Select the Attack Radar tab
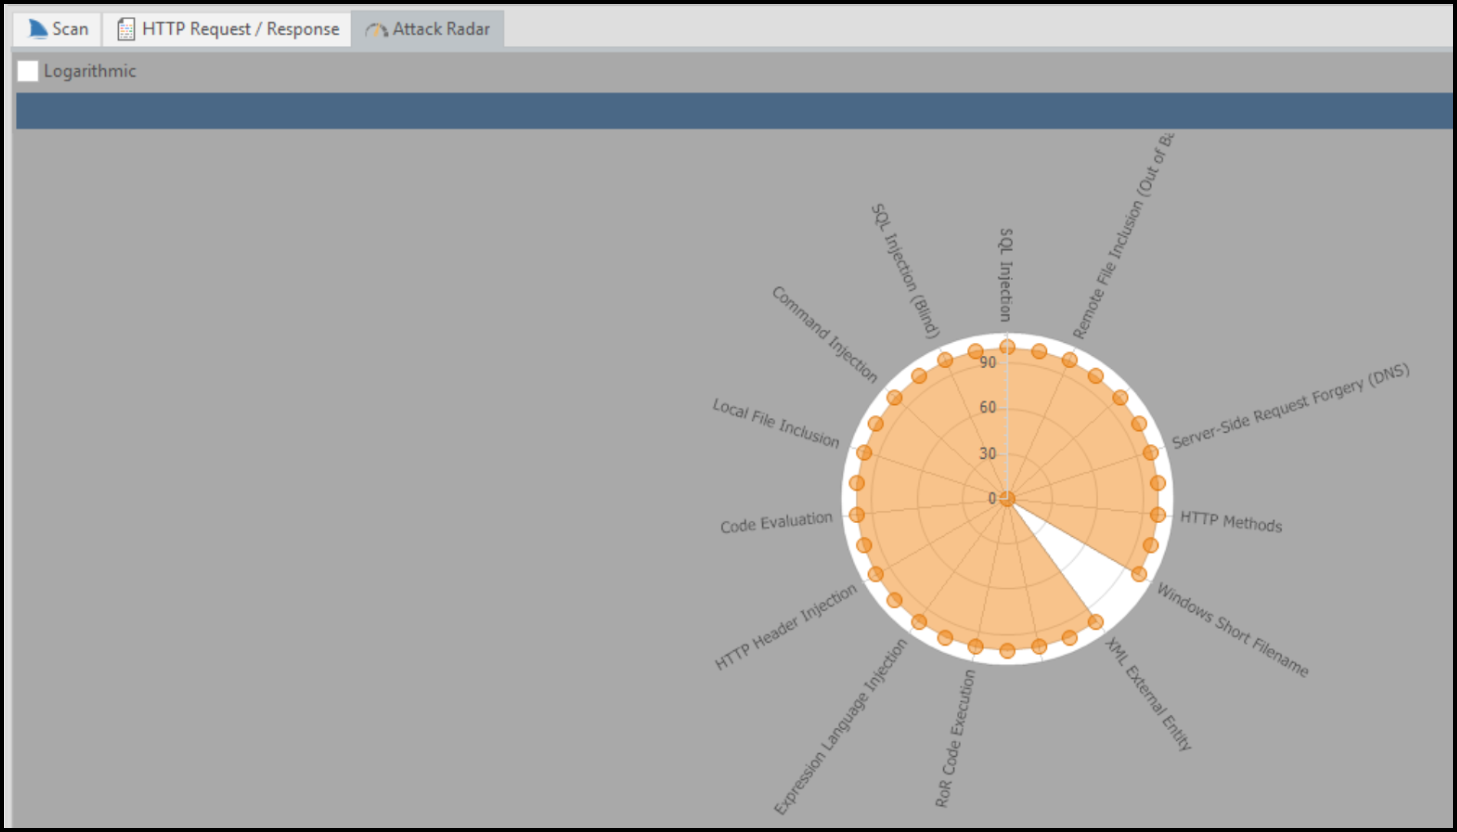 [428, 30]
